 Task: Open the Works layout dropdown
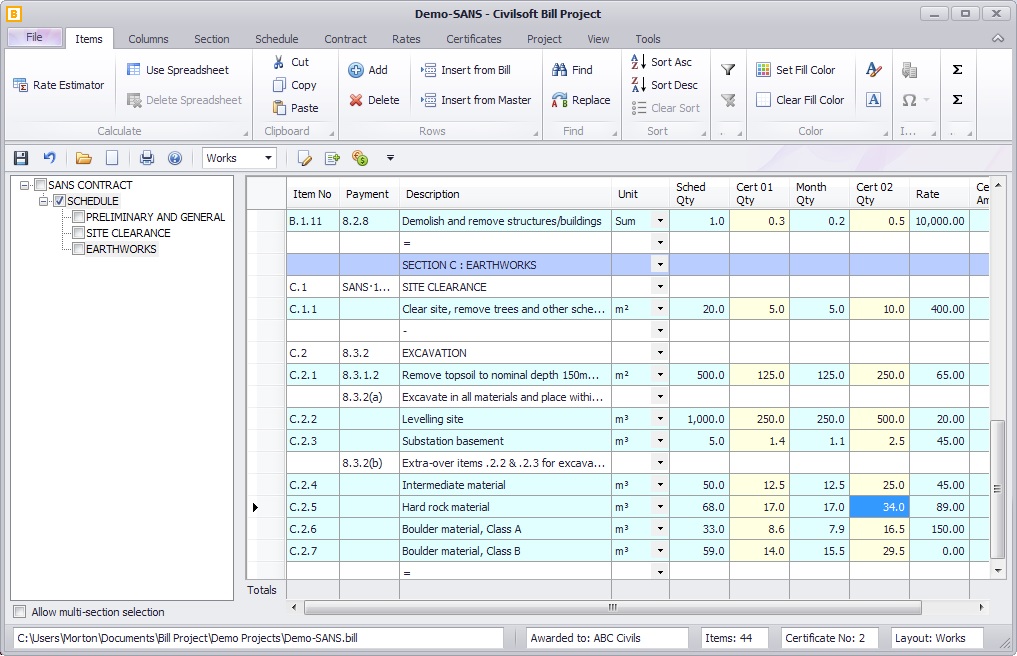268,158
